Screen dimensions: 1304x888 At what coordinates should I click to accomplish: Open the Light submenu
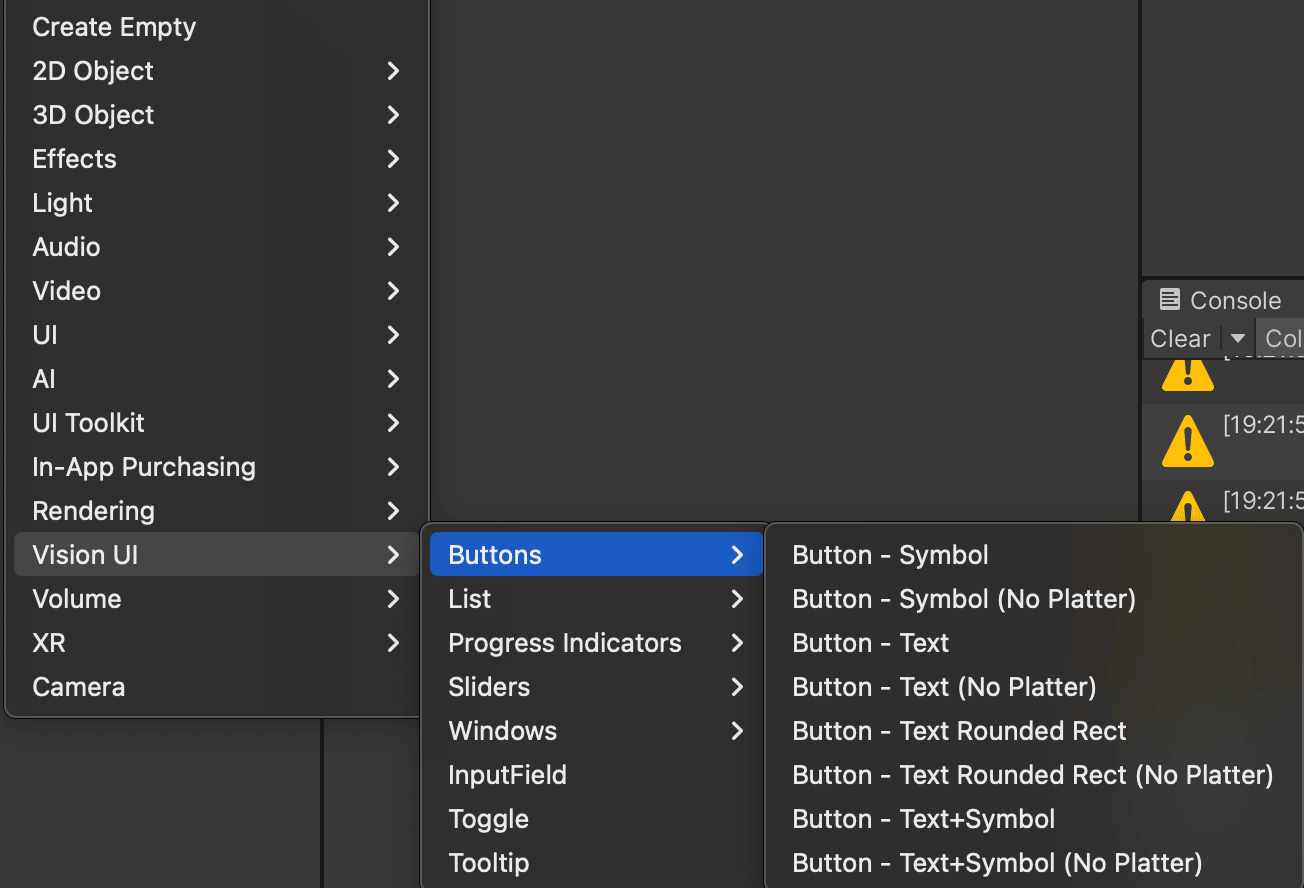(x=216, y=203)
